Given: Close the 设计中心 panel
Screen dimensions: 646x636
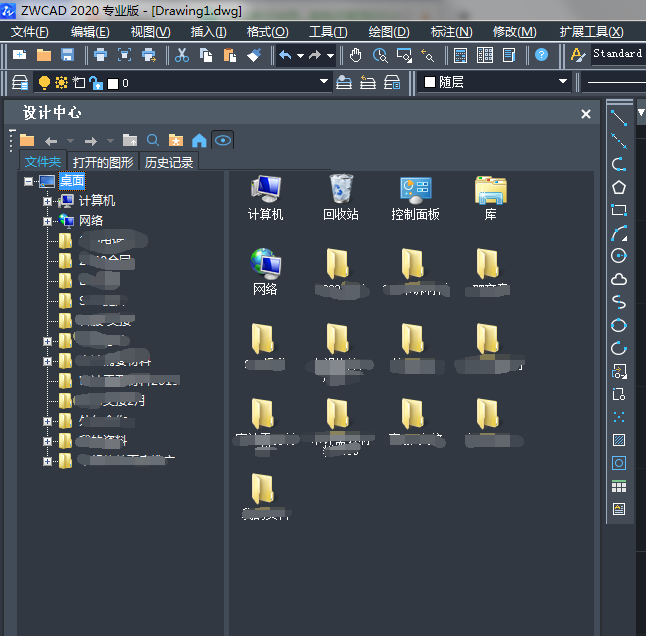Looking at the screenshot, I should coord(586,114).
